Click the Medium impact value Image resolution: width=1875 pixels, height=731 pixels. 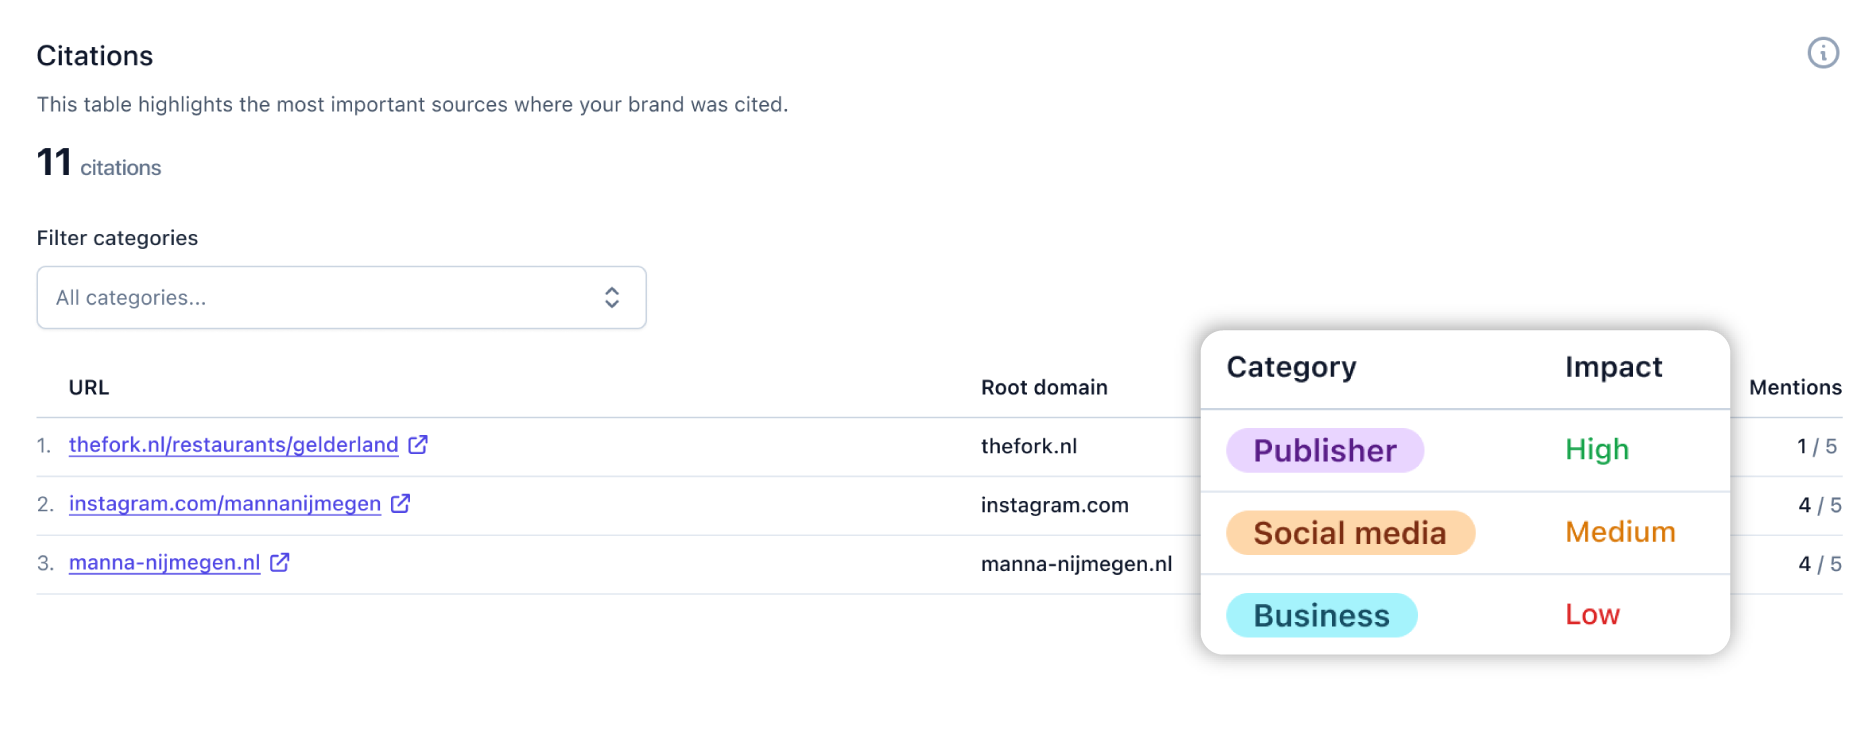tap(1619, 532)
